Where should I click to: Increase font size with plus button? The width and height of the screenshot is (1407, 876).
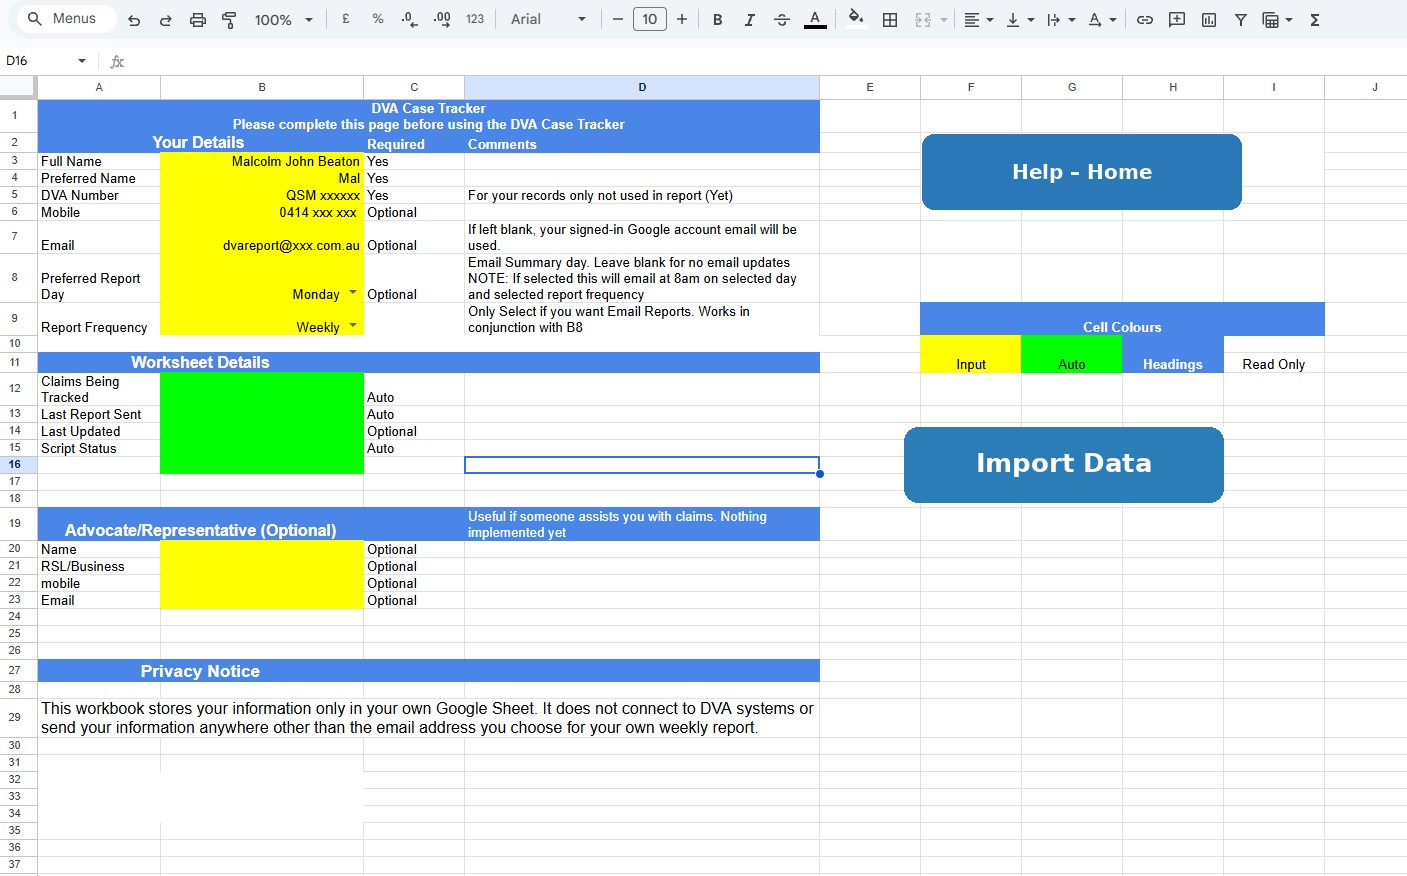(682, 19)
